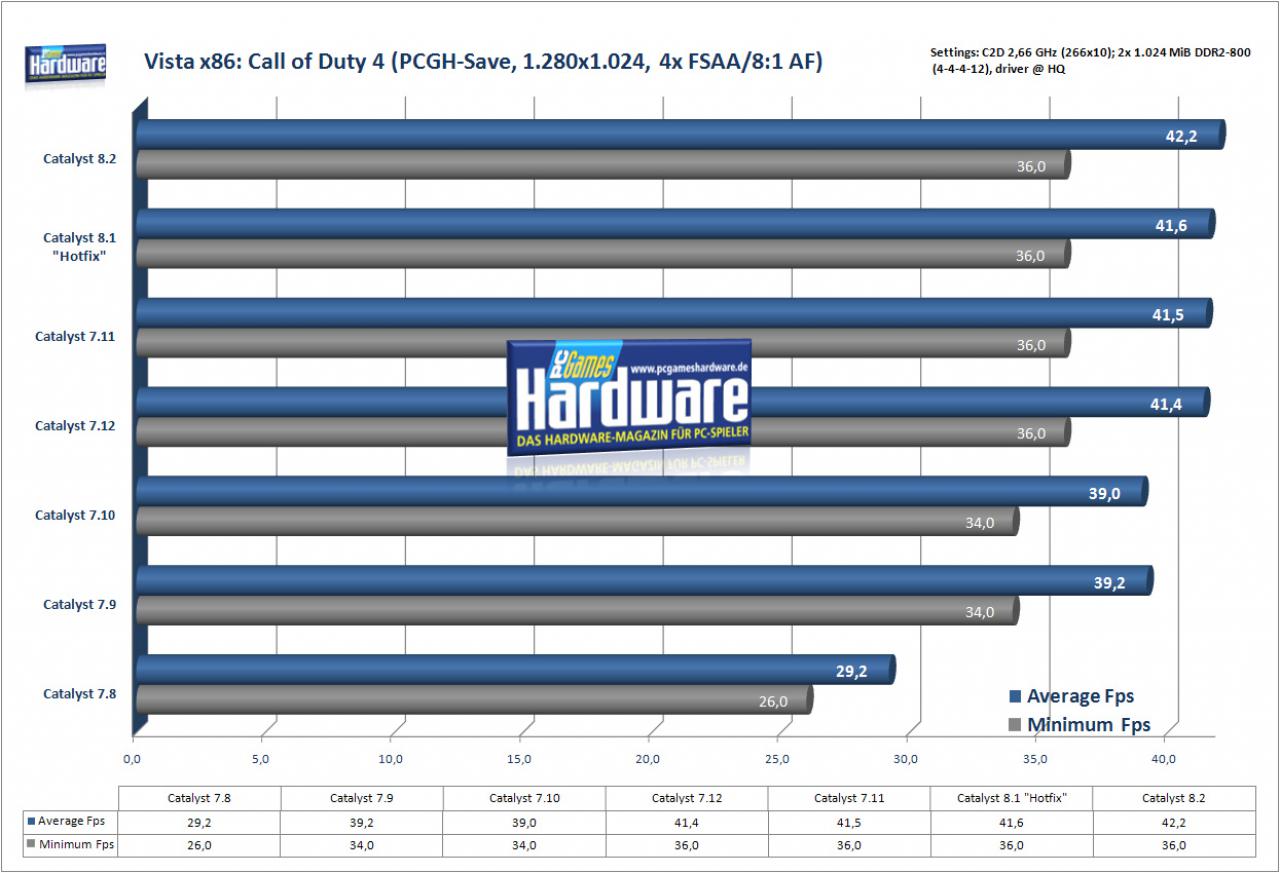Click the 20,0 tick label on the horizontal axis
1280x873 pixels.
coord(649,760)
